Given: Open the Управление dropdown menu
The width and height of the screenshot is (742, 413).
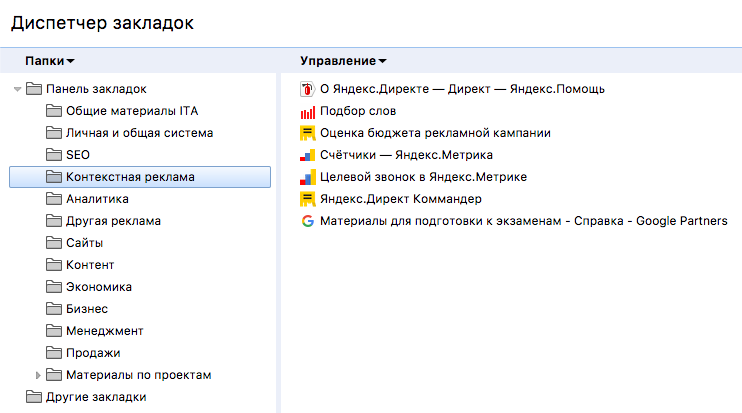Looking at the screenshot, I should point(343,61).
